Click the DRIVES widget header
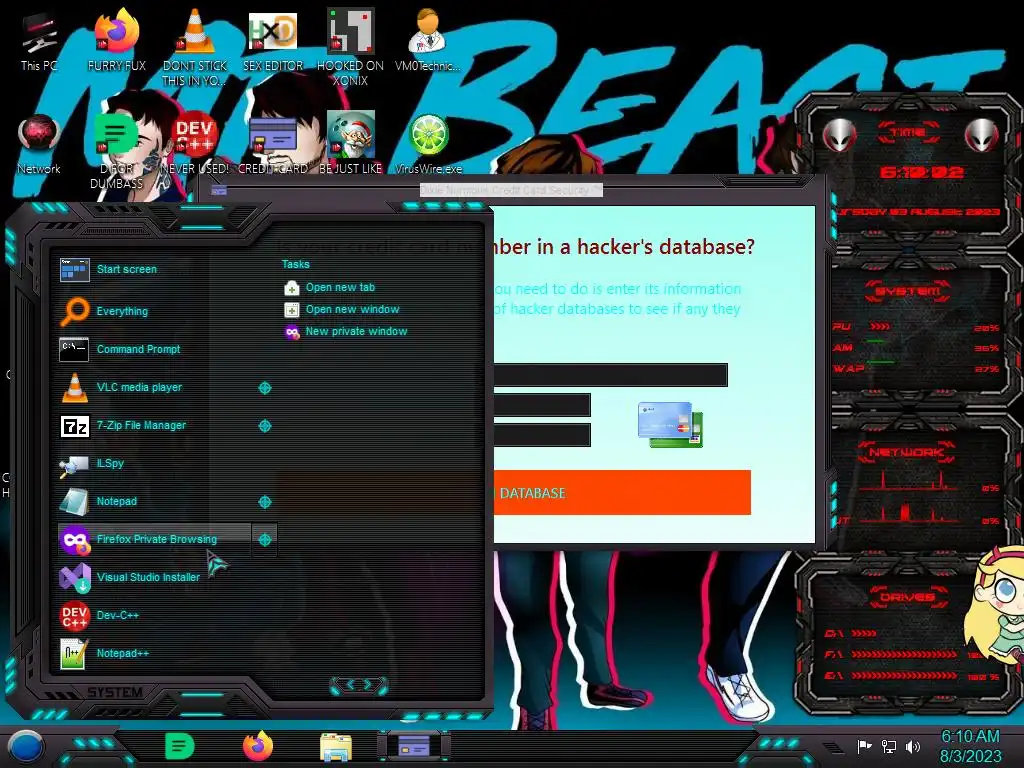Image resolution: width=1024 pixels, height=768 pixels. point(908,597)
